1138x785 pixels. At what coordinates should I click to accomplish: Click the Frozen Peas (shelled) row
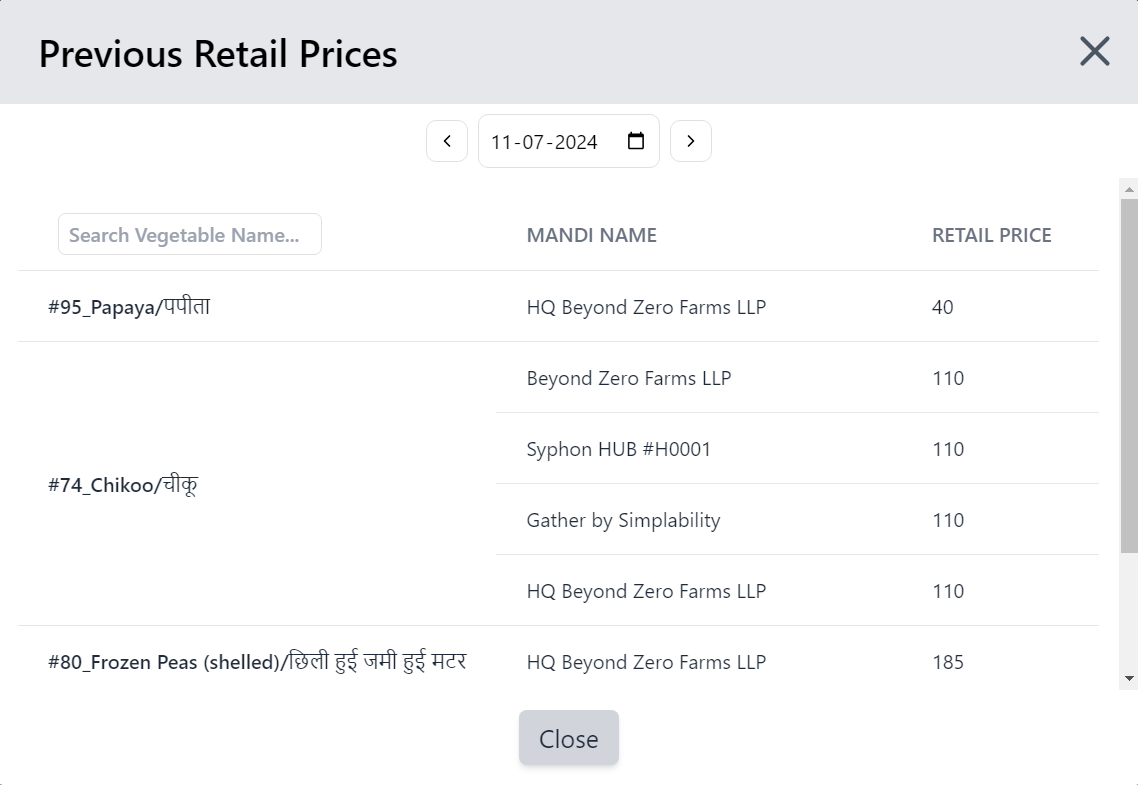coord(256,661)
